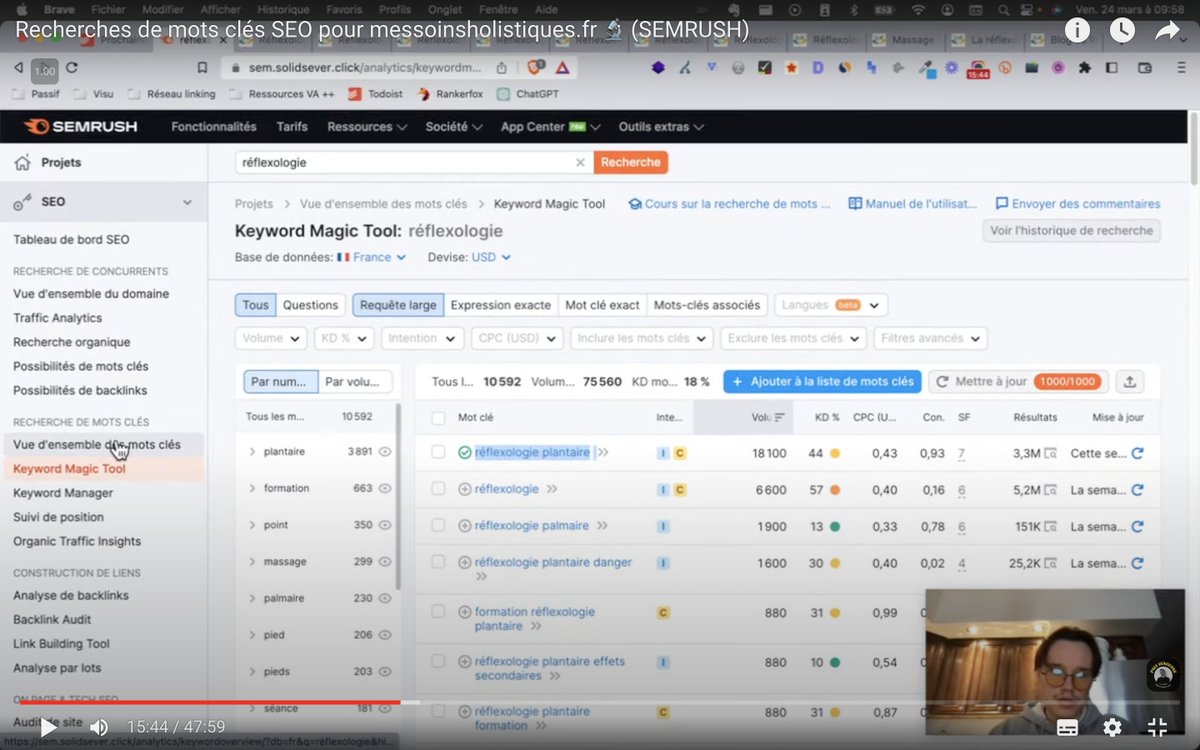Open the réflexologie palmaire keyword link
The width and height of the screenshot is (1200, 750).
[x=532, y=526]
